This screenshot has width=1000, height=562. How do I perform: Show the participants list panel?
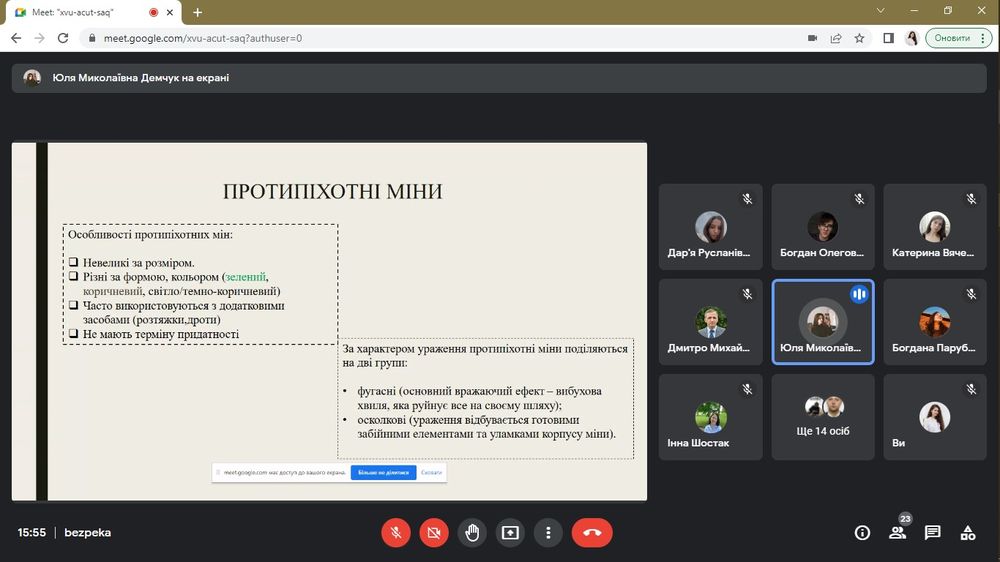click(x=897, y=533)
